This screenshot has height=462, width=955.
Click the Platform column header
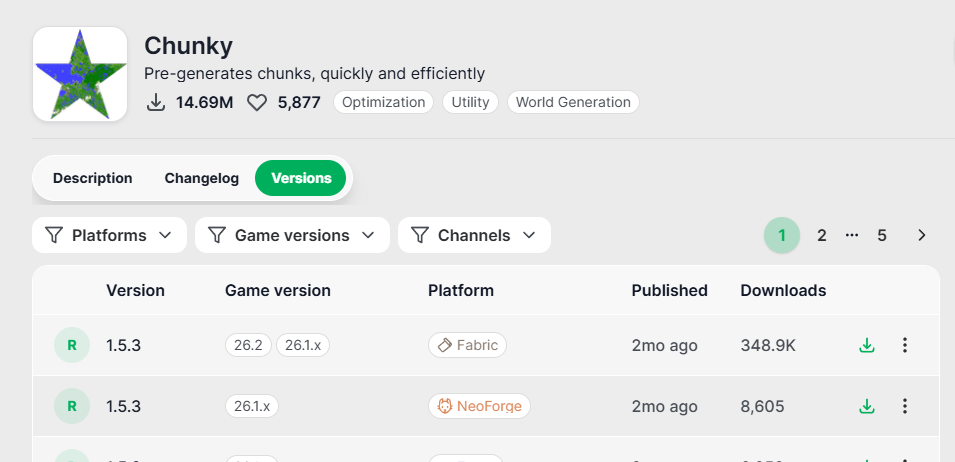[461, 291]
